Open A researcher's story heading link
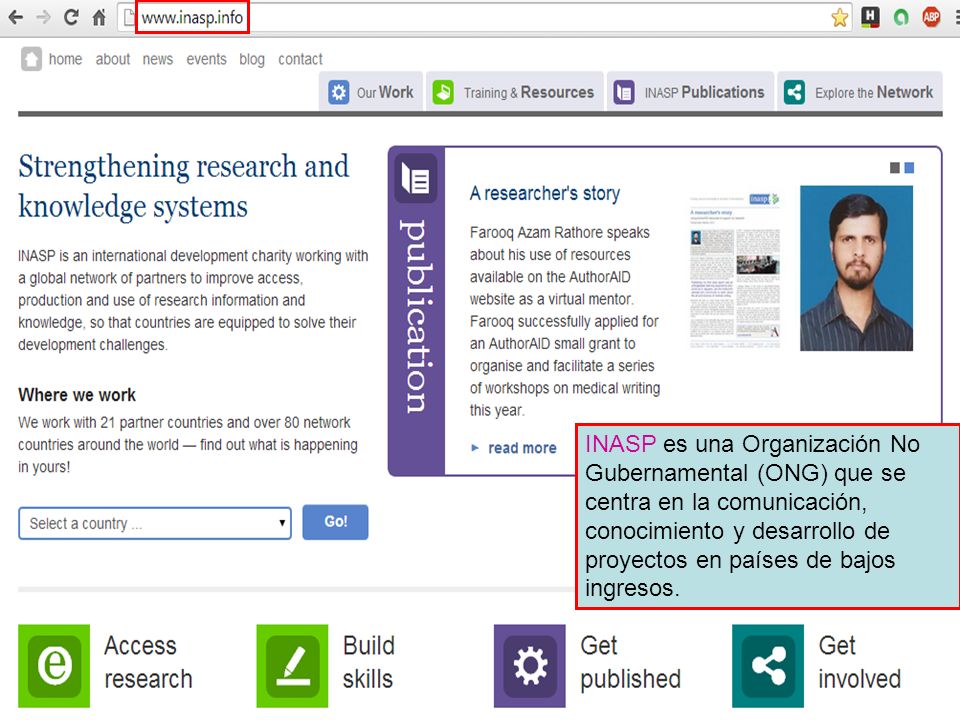 coord(545,194)
